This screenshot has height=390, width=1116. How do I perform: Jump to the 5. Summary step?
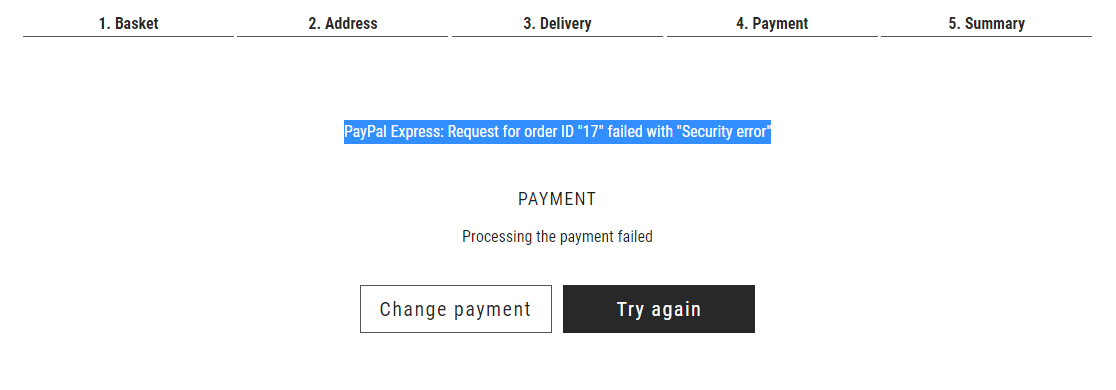(x=986, y=23)
